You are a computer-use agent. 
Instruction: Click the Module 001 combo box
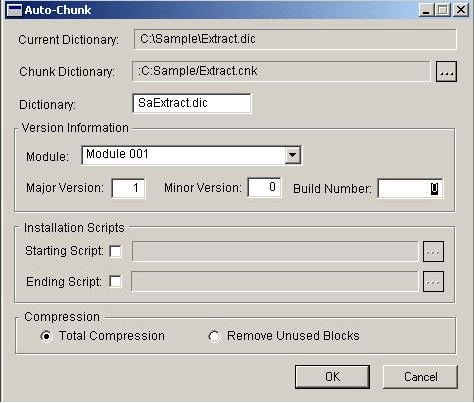tap(192, 155)
